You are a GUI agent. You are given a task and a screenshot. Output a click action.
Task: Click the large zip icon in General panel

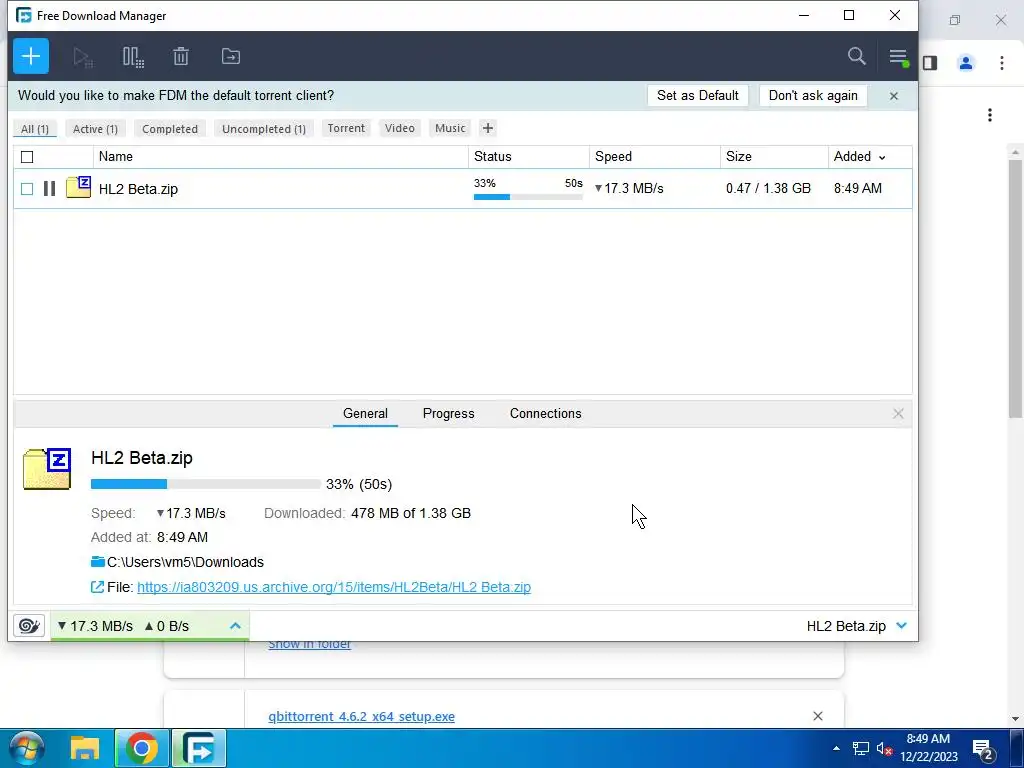pos(47,469)
